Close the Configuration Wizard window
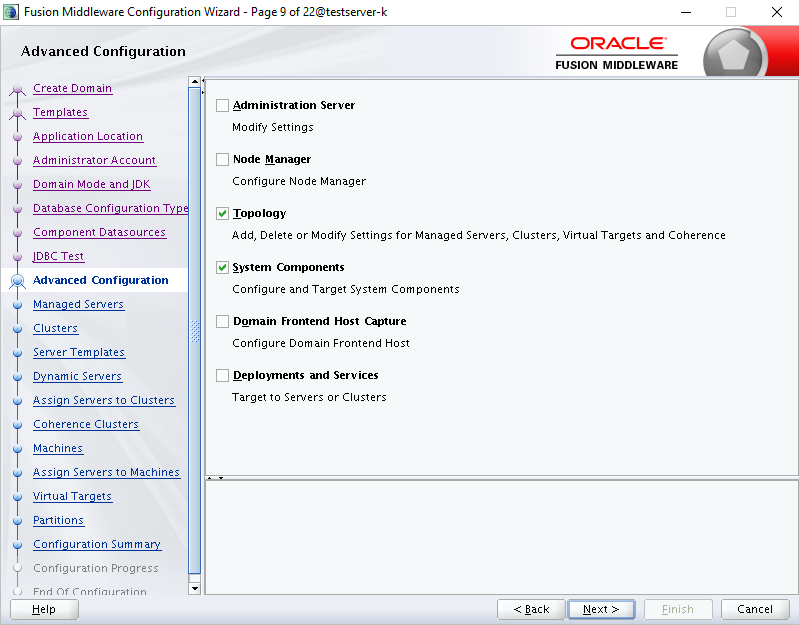Screen dimensions: 799x625 pyautogui.click(x=777, y=12)
